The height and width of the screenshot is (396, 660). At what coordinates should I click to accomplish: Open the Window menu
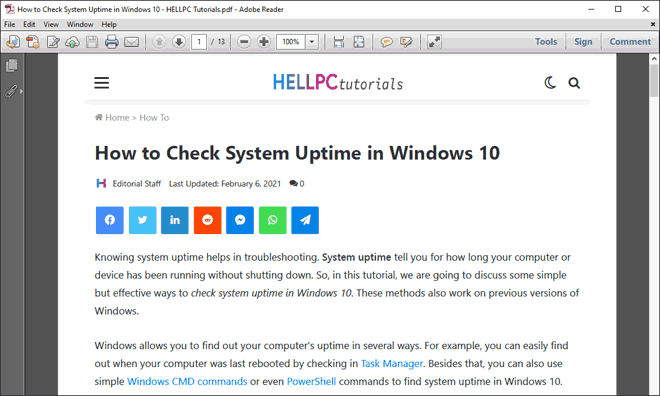click(80, 24)
